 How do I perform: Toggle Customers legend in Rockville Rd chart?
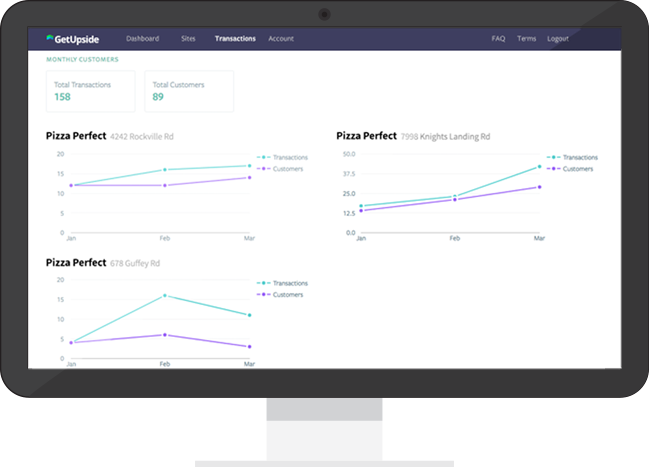pyautogui.click(x=280, y=169)
